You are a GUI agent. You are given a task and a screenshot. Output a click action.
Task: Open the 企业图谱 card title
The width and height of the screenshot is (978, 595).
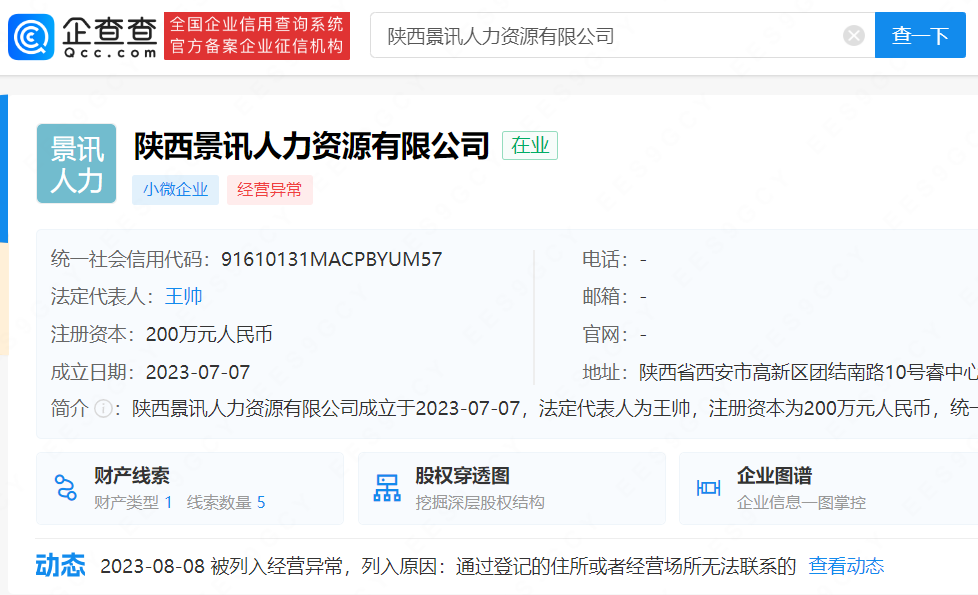pos(774,476)
